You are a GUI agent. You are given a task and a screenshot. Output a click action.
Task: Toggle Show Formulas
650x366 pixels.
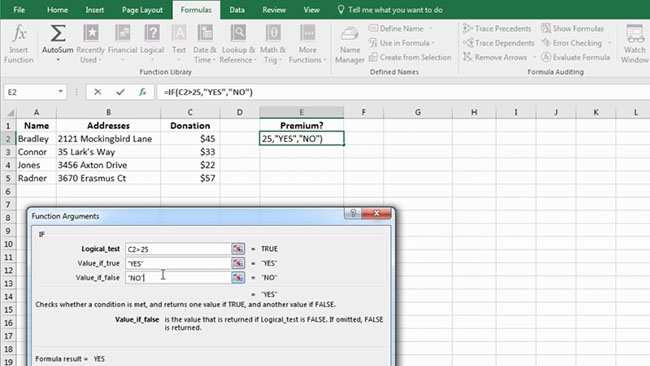point(572,29)
